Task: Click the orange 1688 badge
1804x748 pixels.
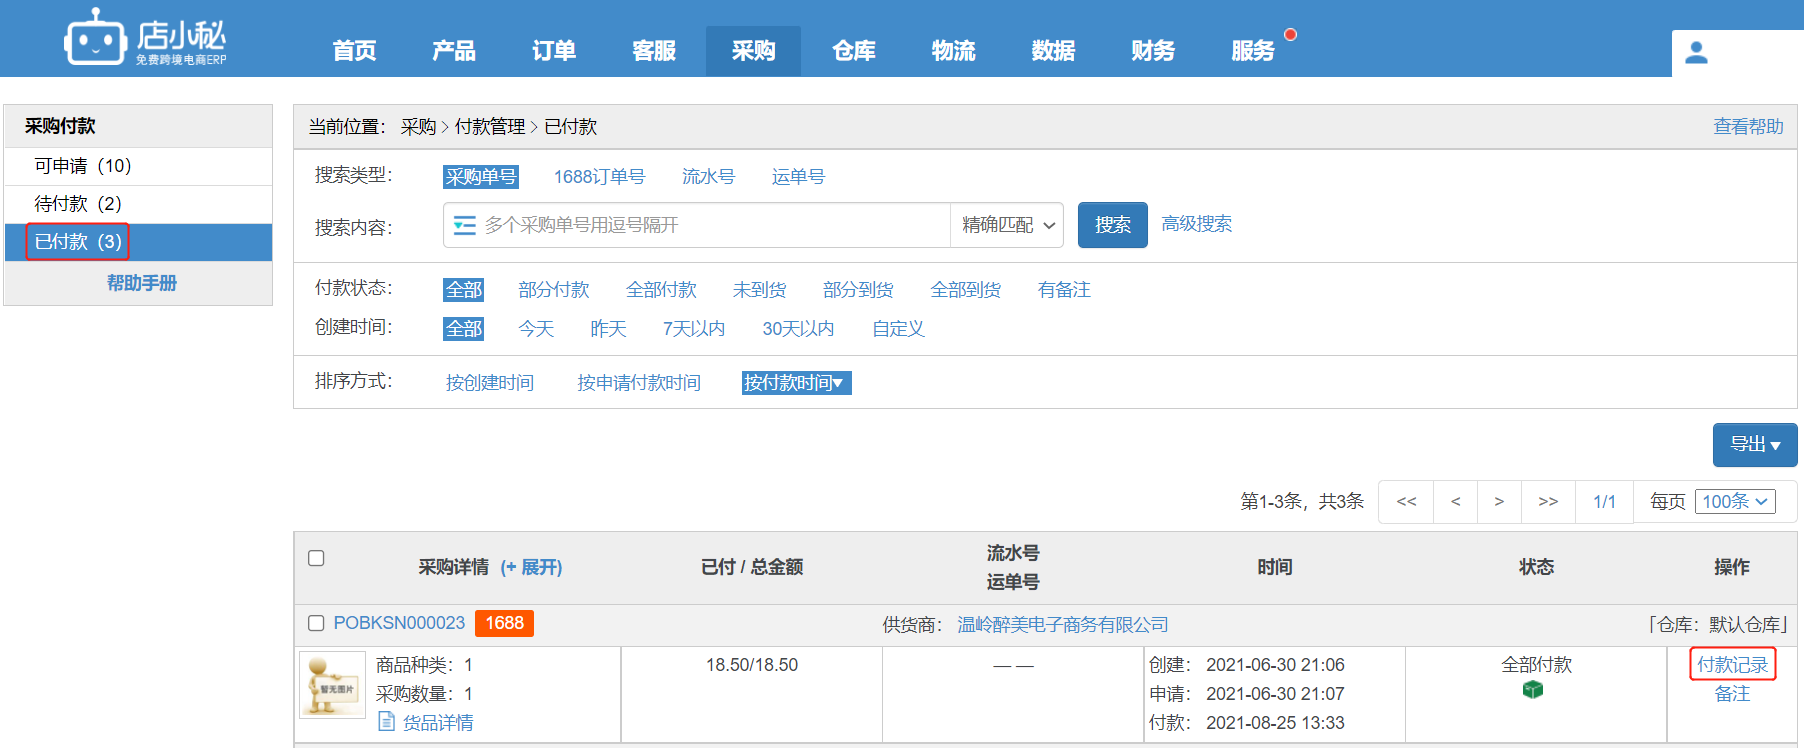Action: click(x=504, y=623)
